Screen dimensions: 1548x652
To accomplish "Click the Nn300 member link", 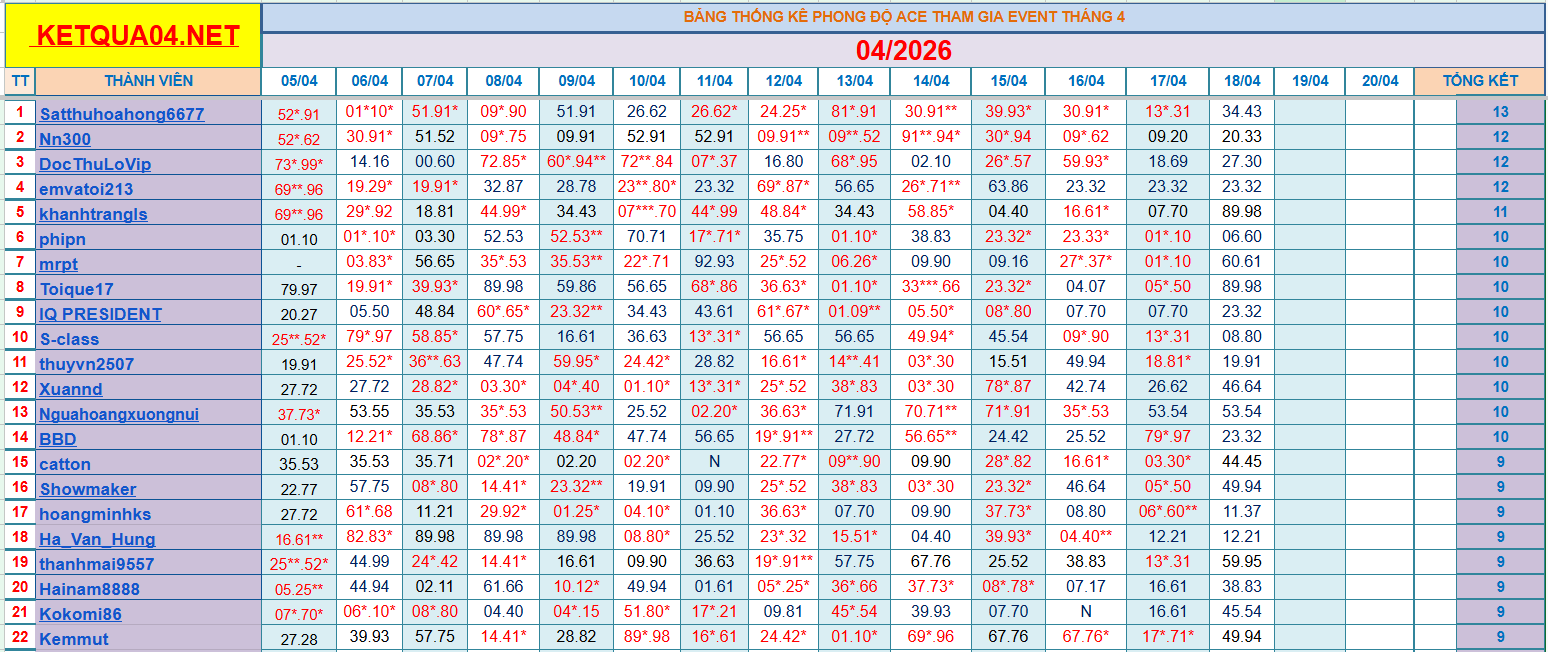I will coord(65,139).
